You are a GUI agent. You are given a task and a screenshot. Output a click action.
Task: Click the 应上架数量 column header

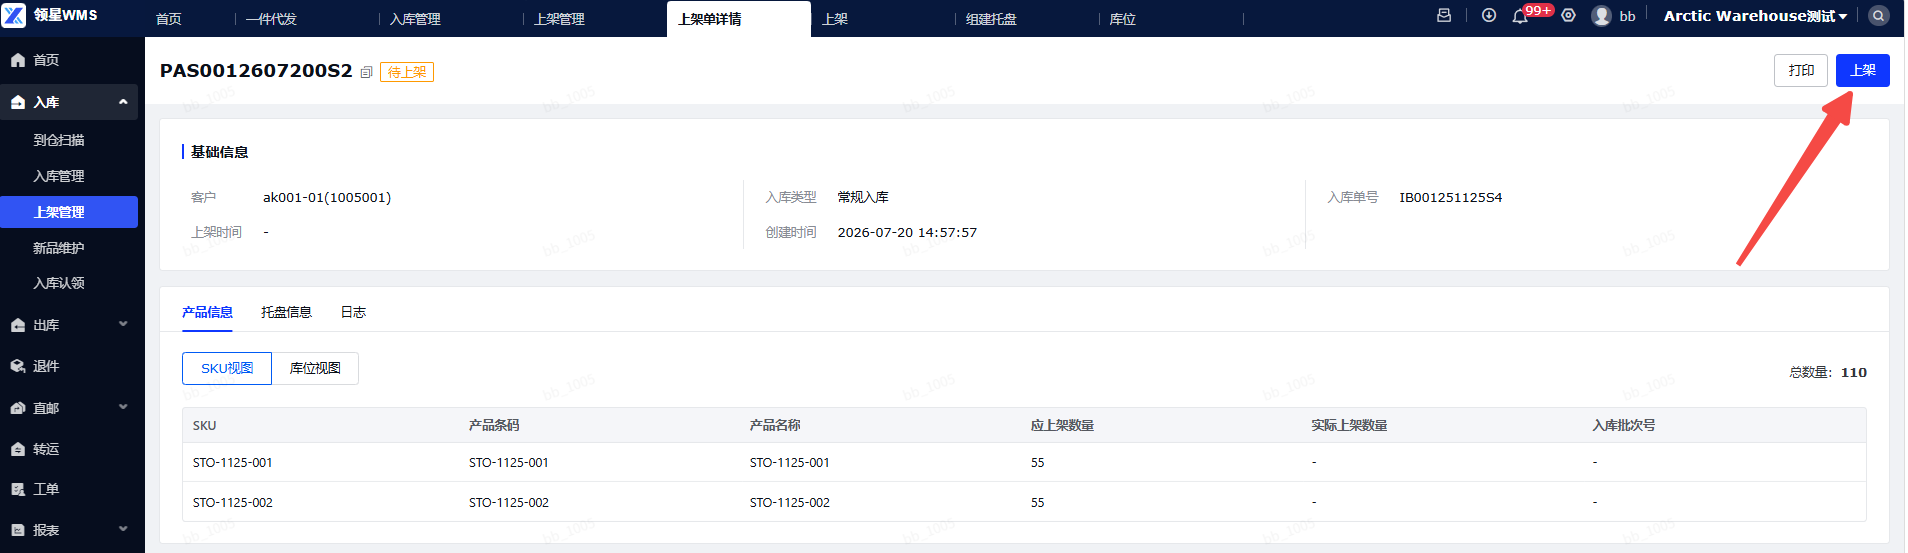pos(1062,425)
